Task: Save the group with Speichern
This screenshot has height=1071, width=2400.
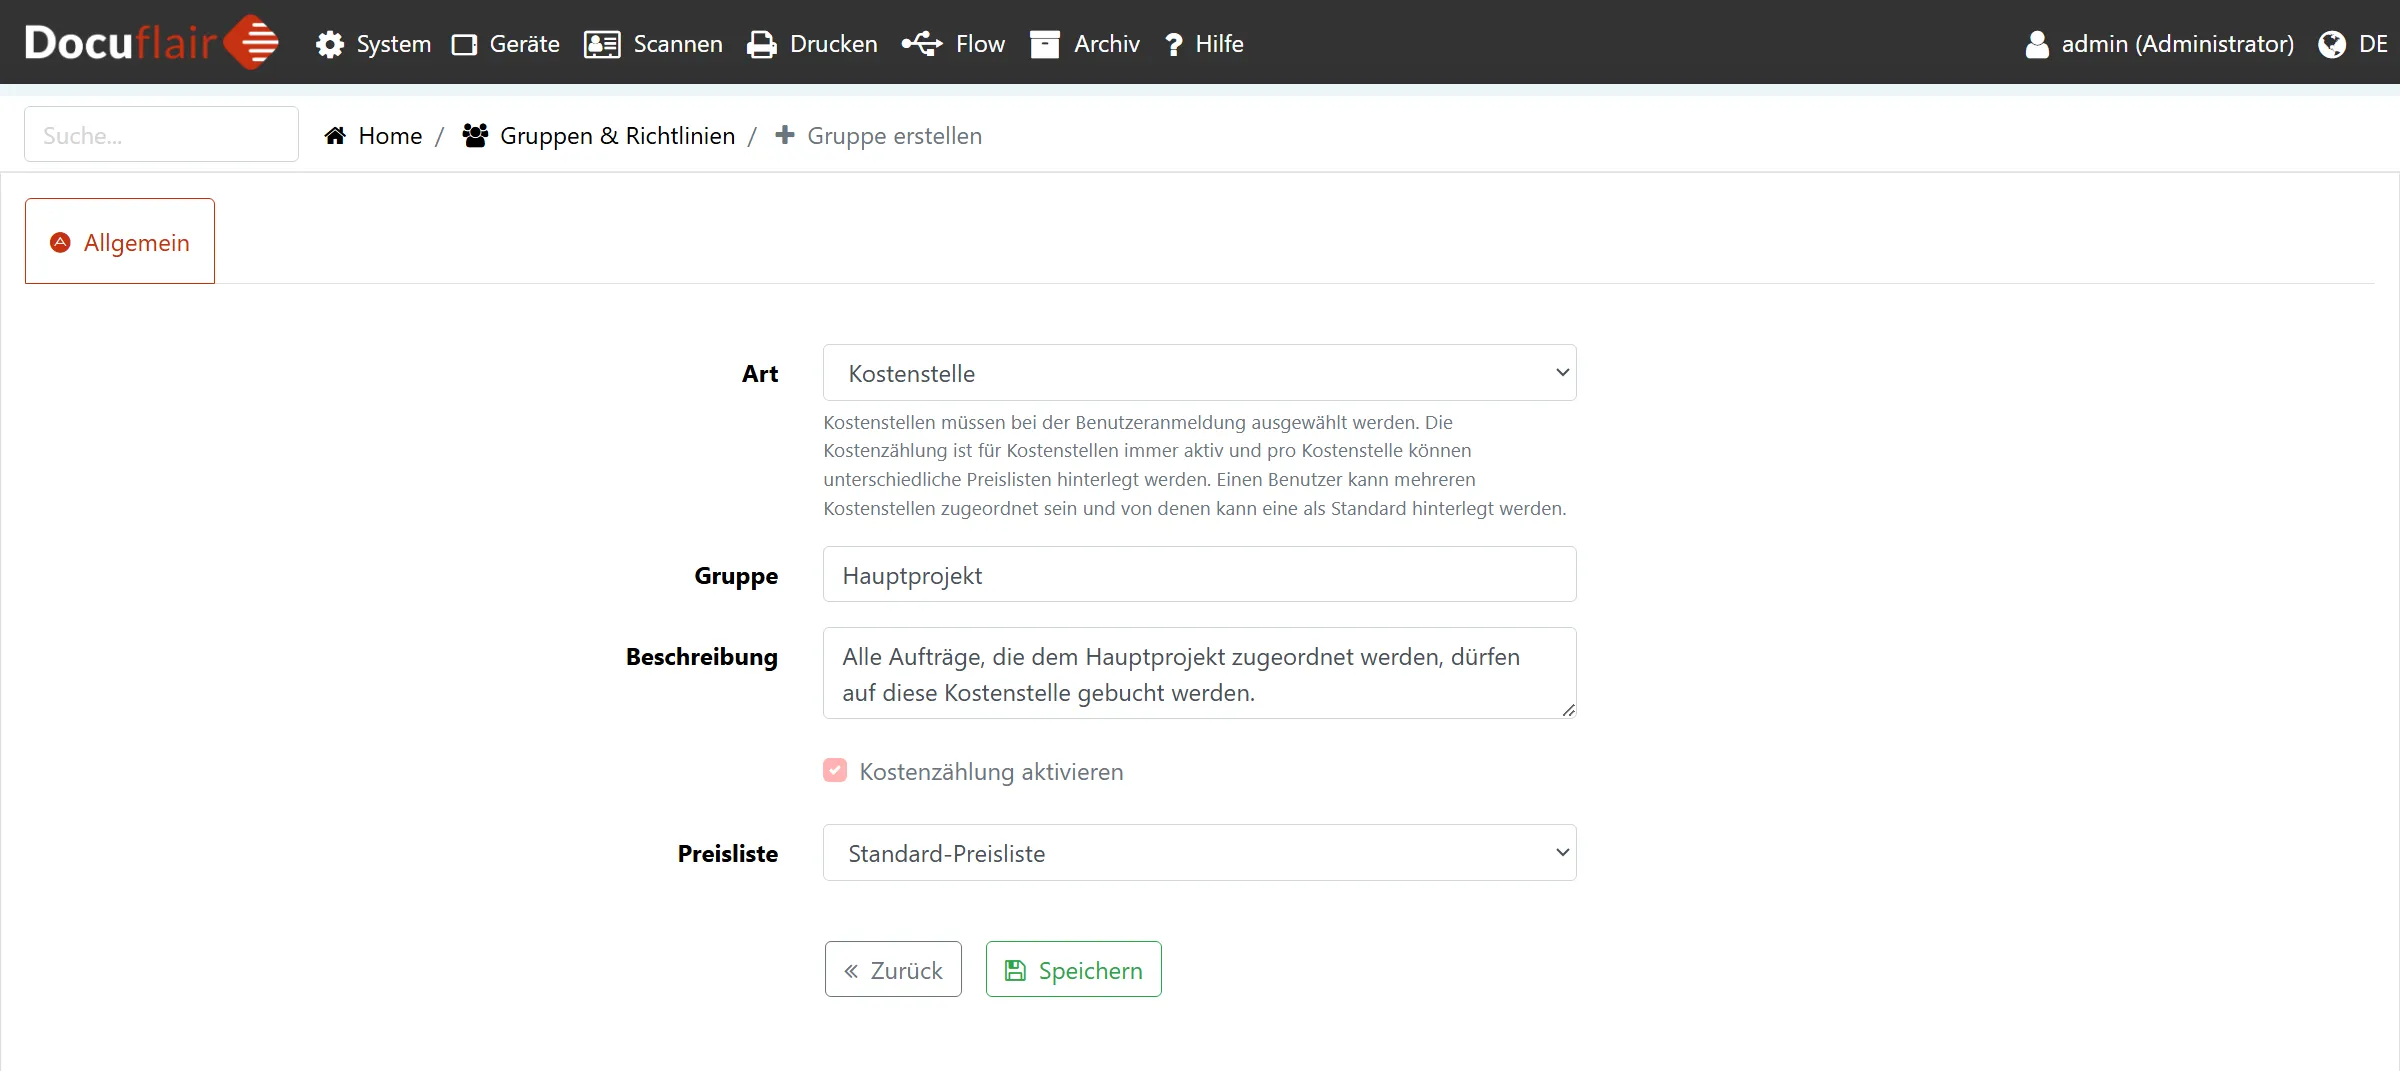Action: [1073, 970]
